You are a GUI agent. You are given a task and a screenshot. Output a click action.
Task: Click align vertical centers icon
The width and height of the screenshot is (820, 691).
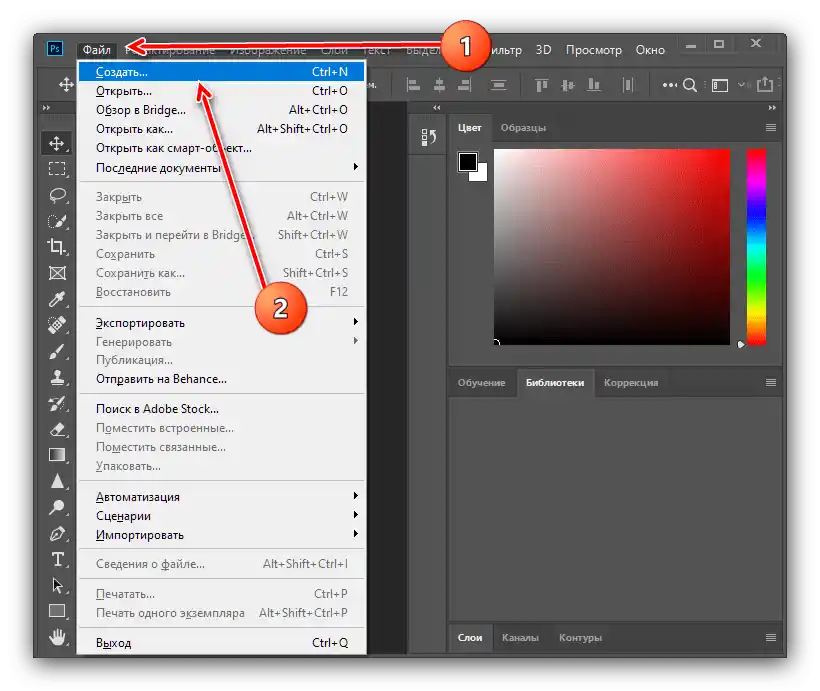567,84
